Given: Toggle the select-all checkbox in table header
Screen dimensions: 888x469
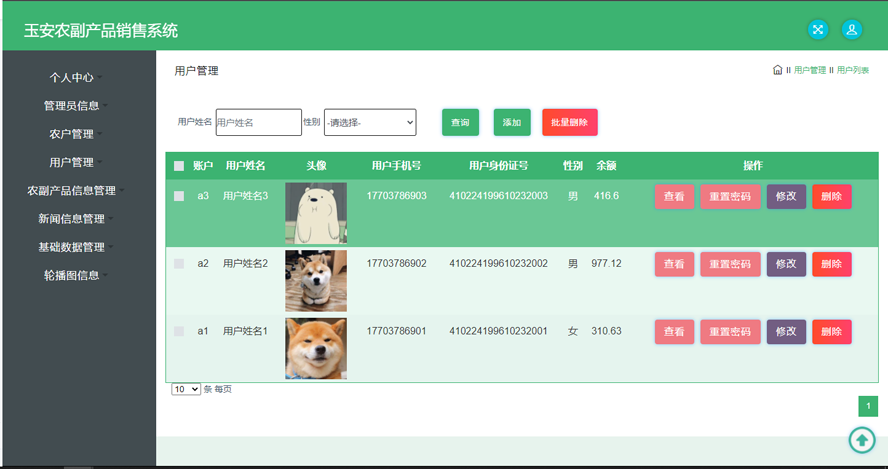Looking at the screenshot, I should click(x=179, y=166).
